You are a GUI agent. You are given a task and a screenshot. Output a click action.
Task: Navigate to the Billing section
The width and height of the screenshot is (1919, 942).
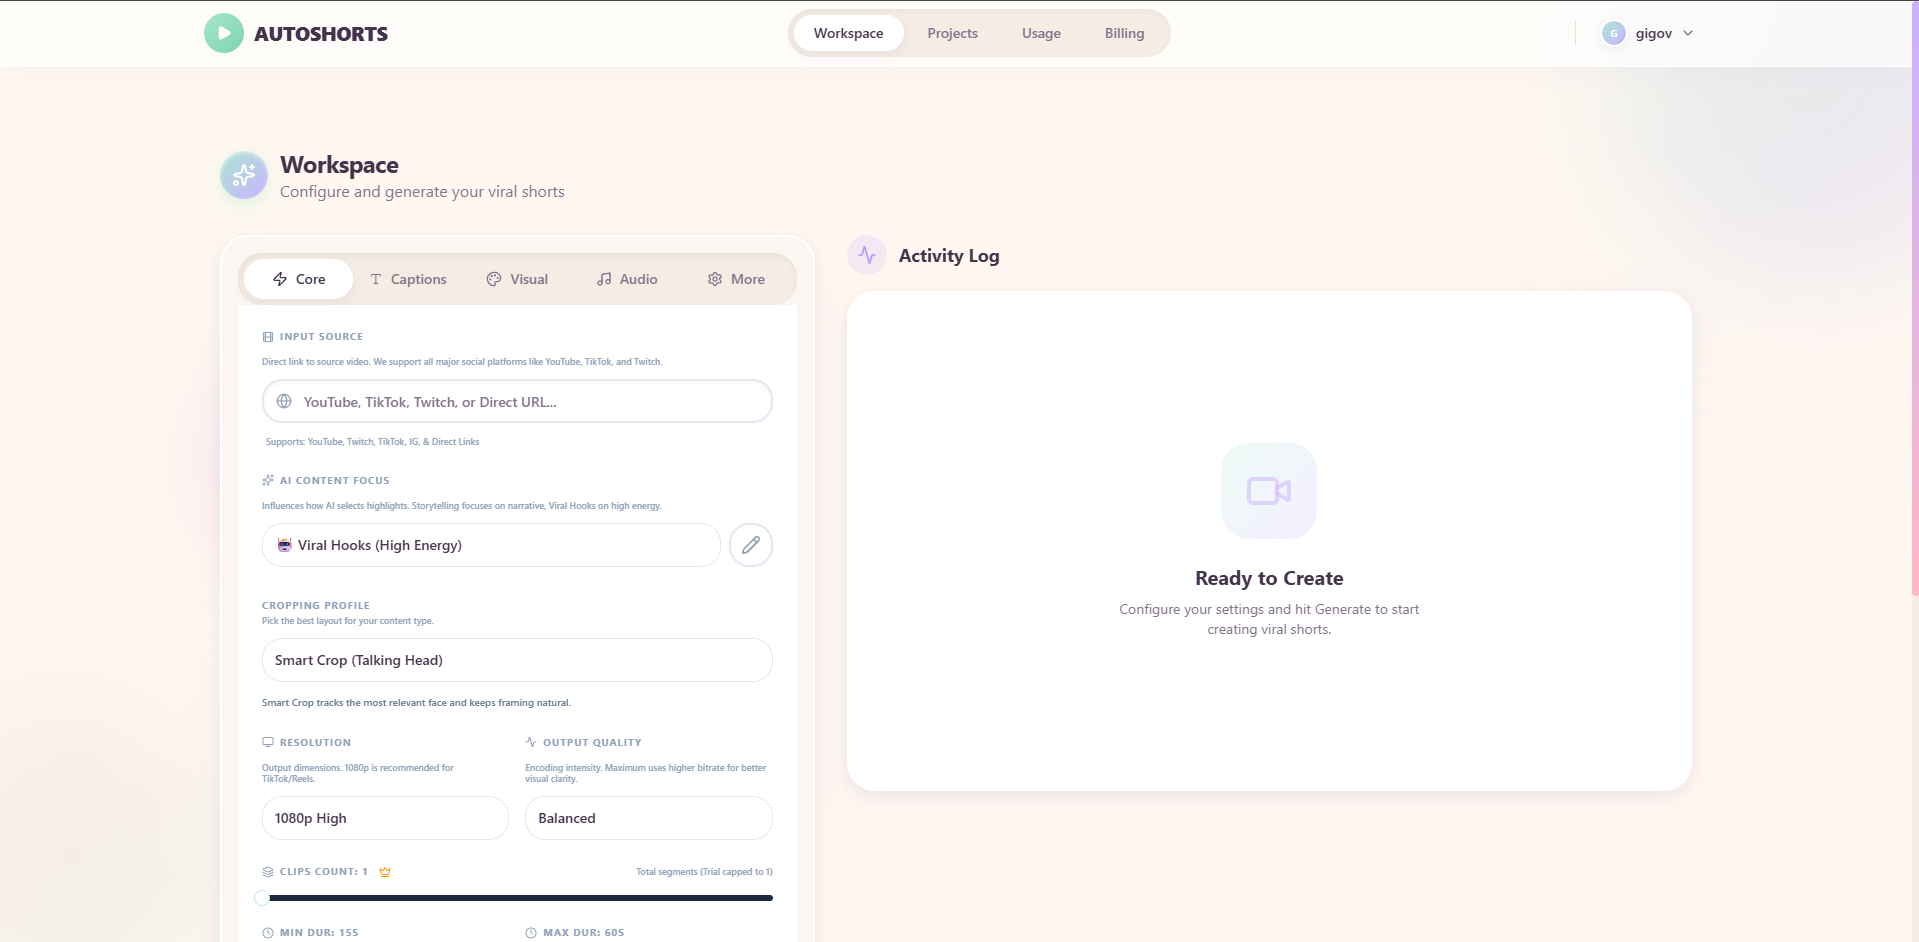1123,33
